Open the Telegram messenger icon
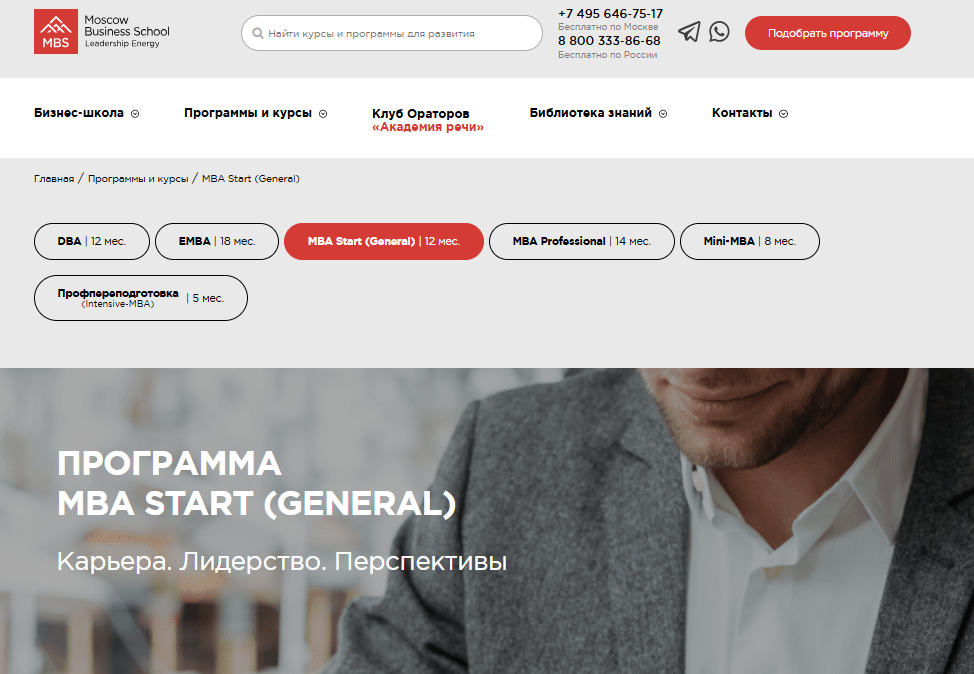Screen dimensions: 974x674 coord(689,32)
